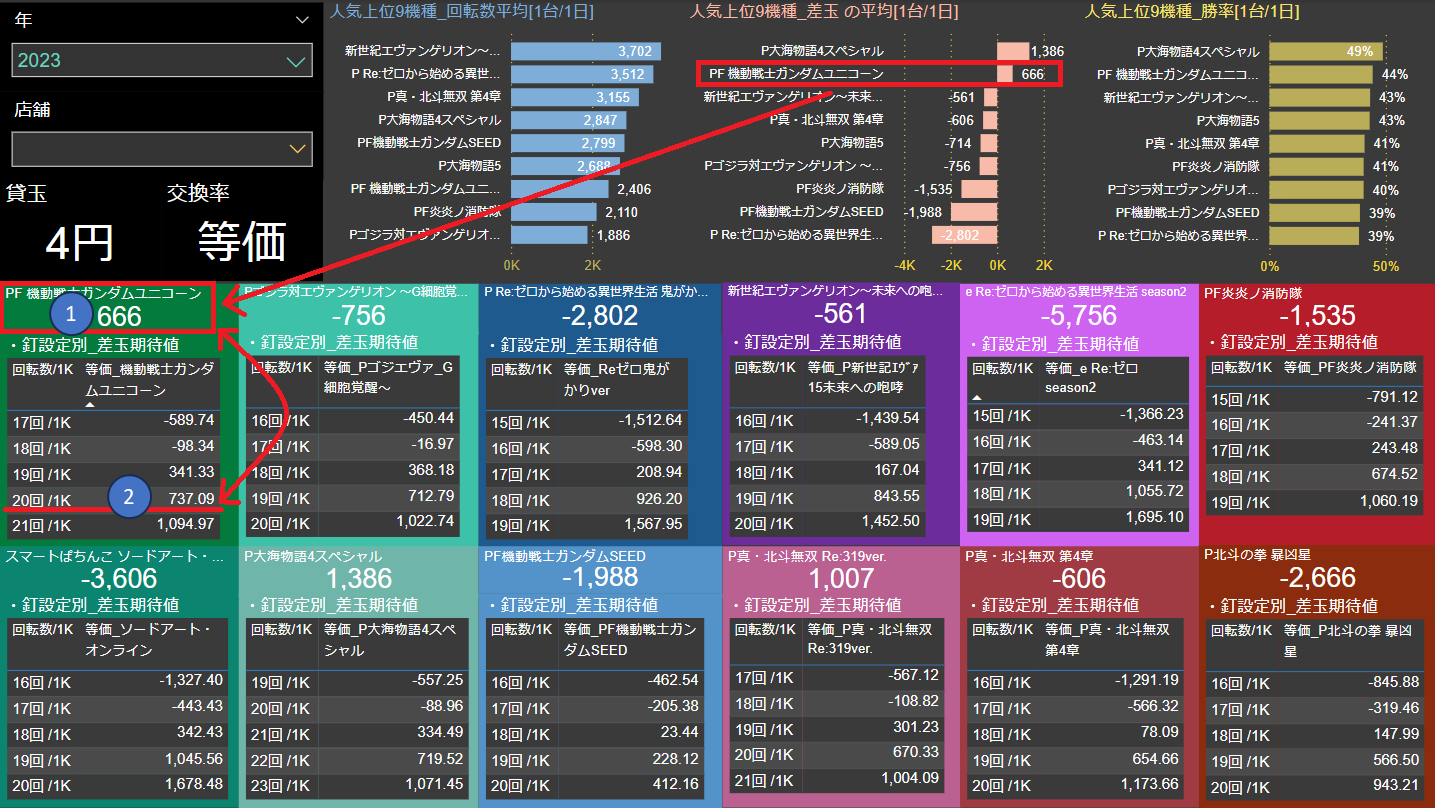Select the 1,678.48 cell in ソードアート table
The image size is (1435, 808).
190,785
